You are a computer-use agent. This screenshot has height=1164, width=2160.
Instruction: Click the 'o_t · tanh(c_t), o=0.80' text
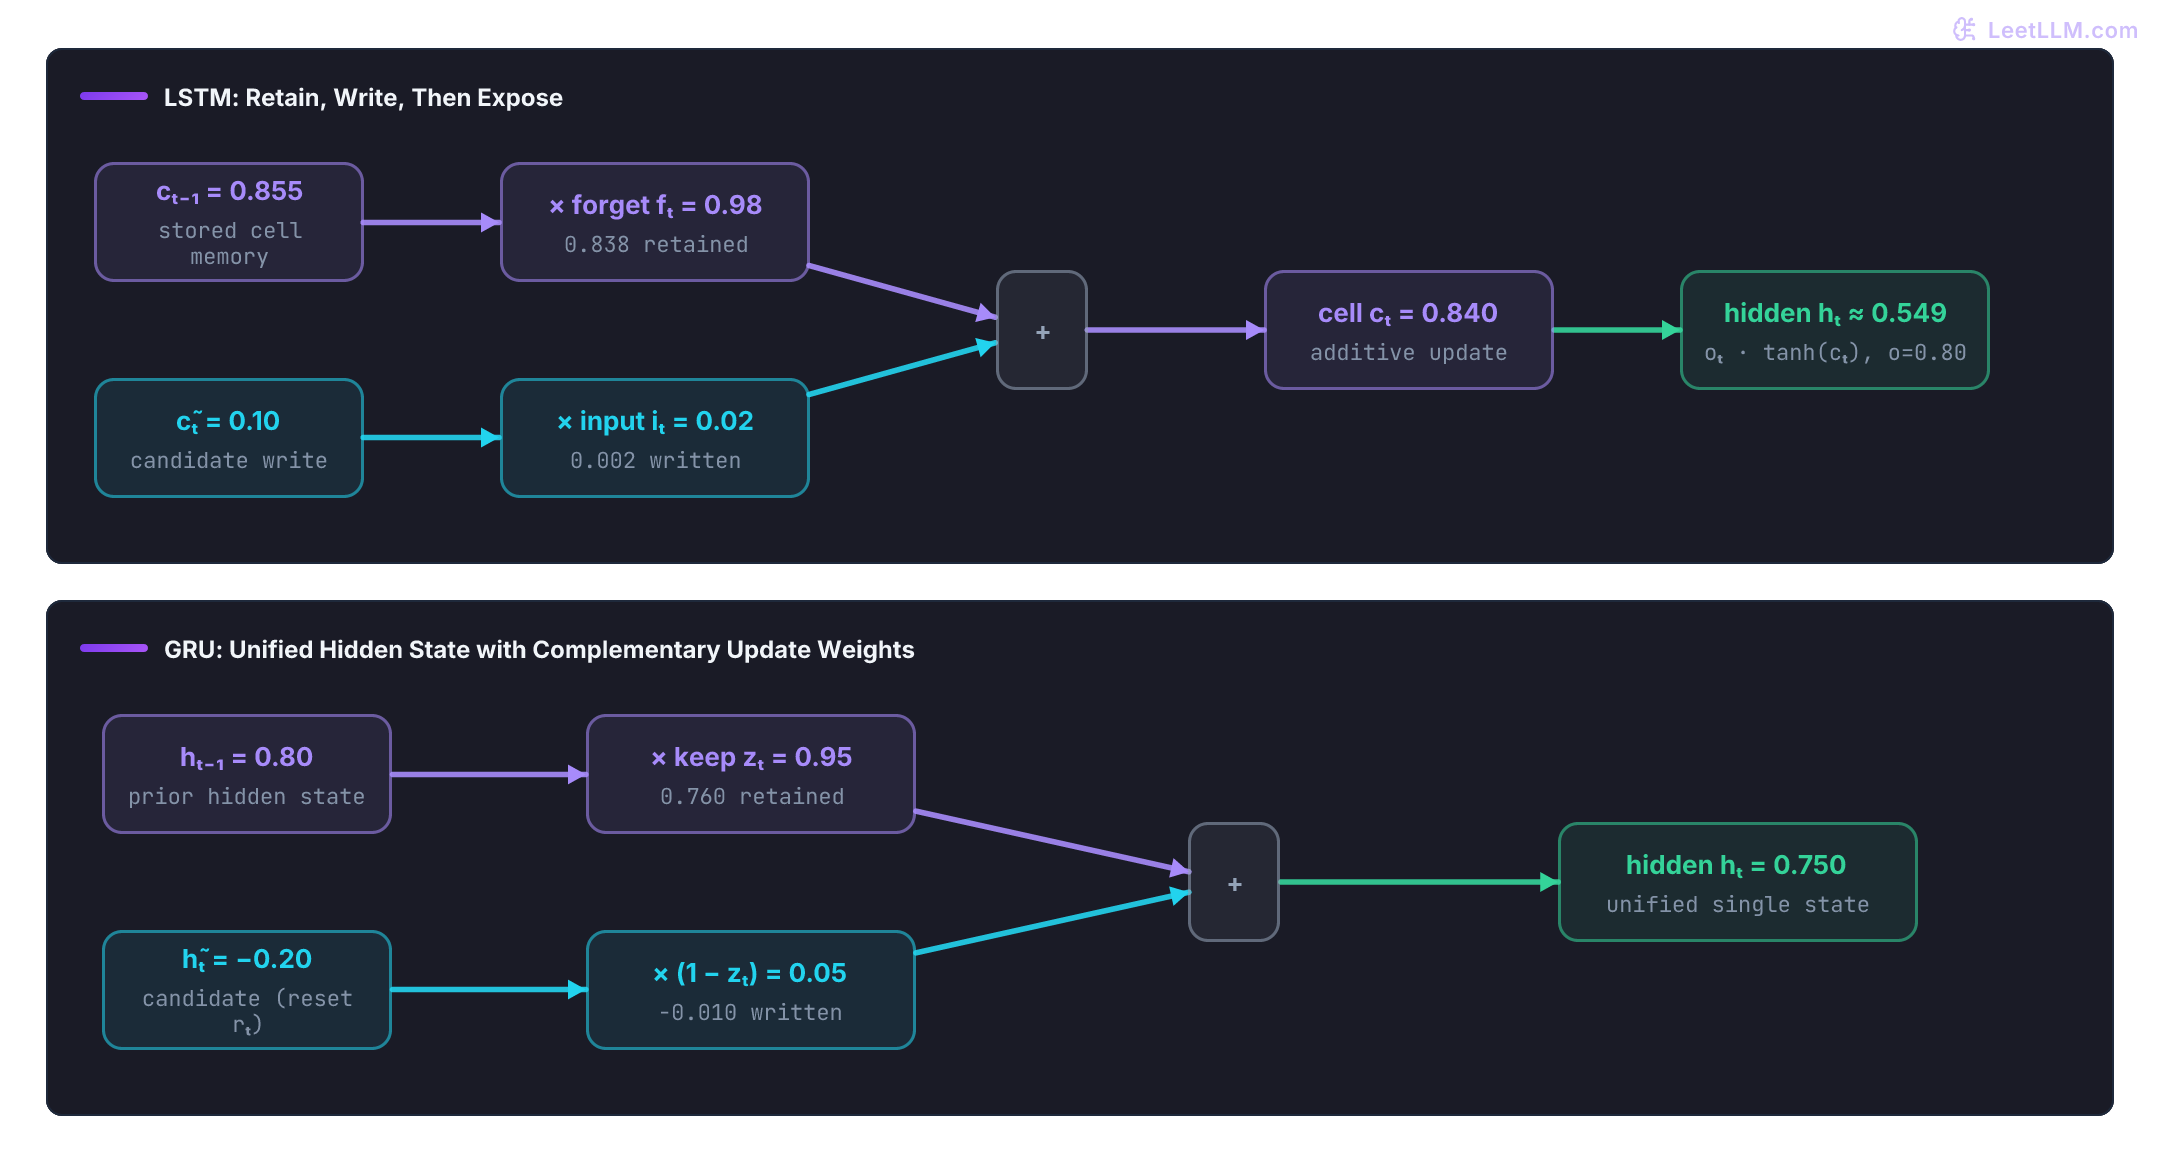pos(1835,353)
